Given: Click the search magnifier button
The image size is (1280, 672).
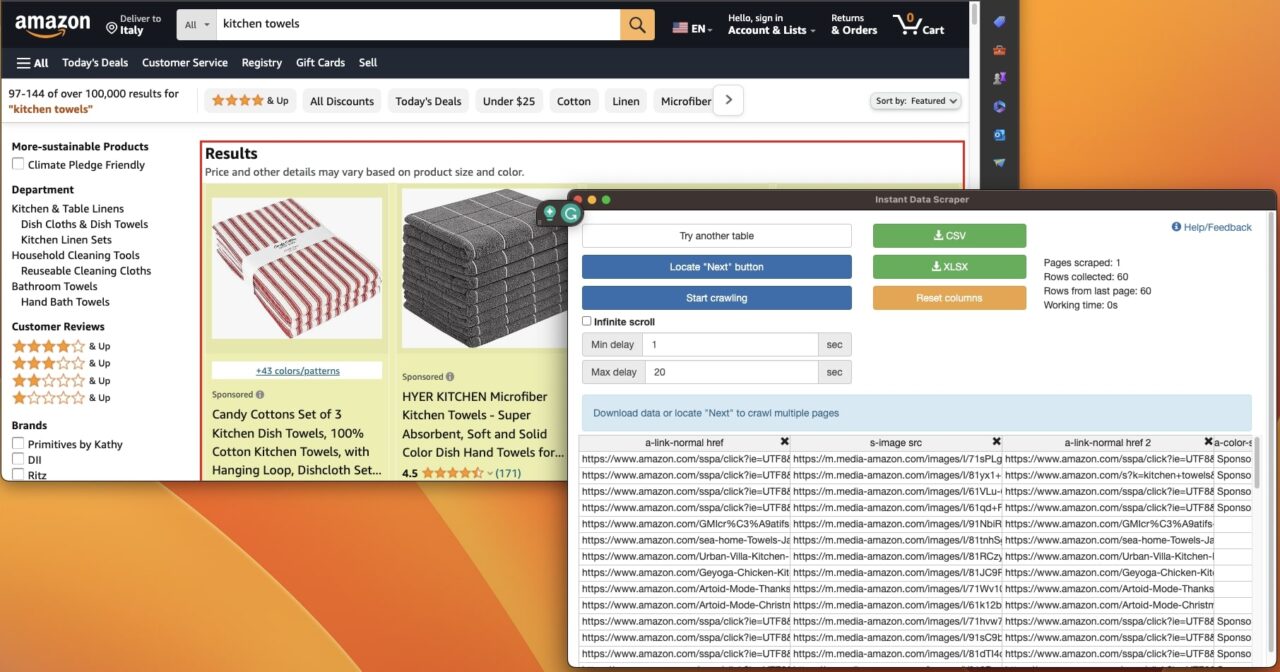Looking at the screenshot, I should pyautogui.click(x=637, y=24).
